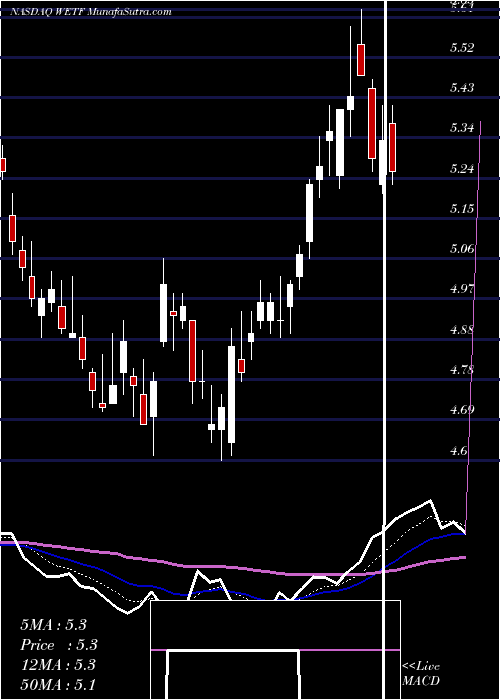Click the 4.6 price axis label
Image resolution: width=500 pixels, height=700 pixels.
[459, 451]
